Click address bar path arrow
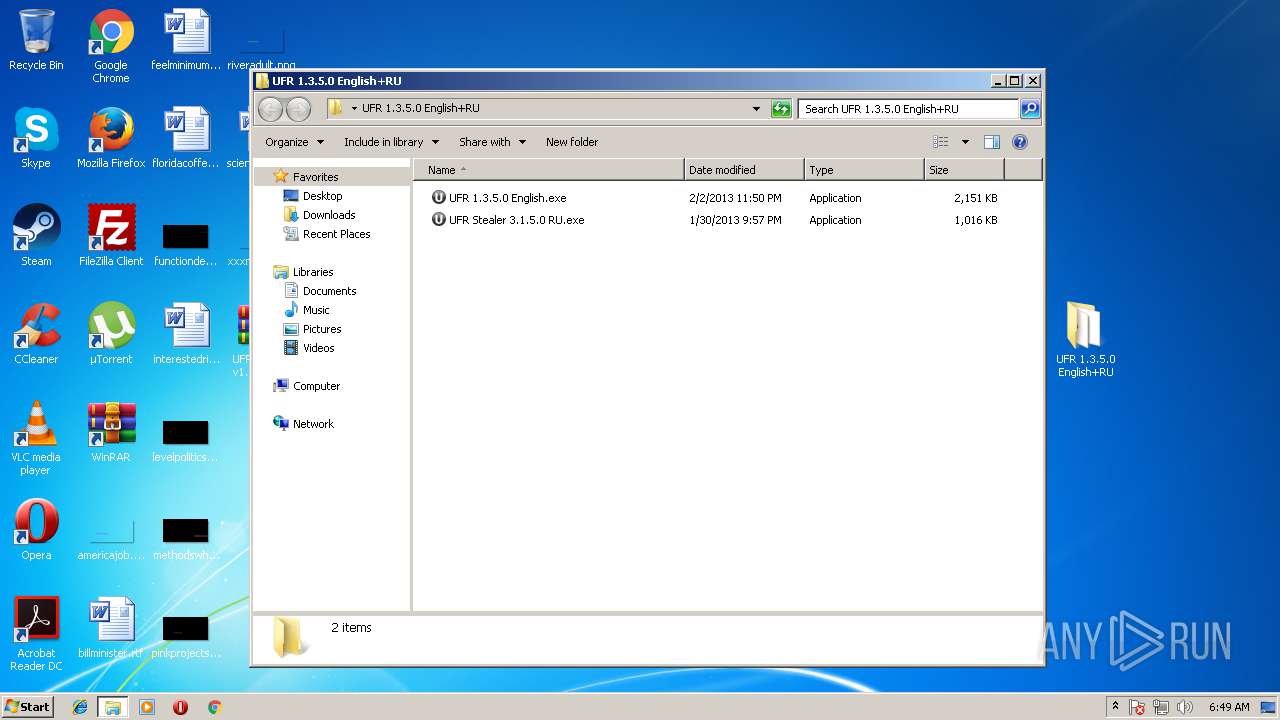The width and height of the screenshot is (1280, 720). (354, 108)
